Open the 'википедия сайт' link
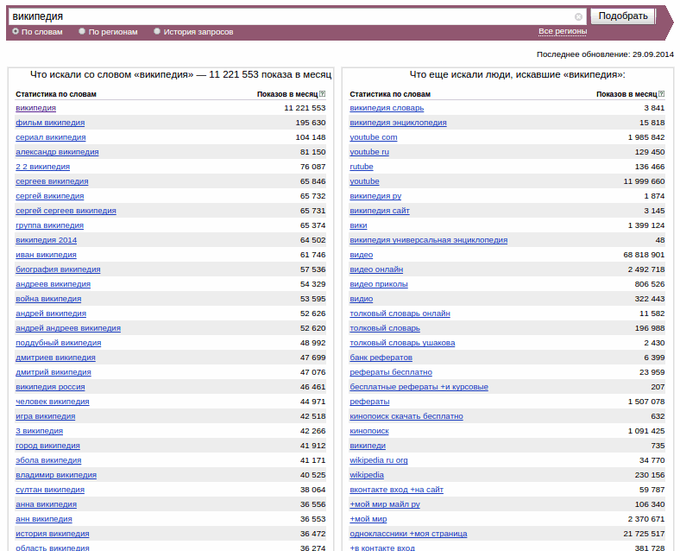This screenshot has width=680, height=551. point(379,211)
